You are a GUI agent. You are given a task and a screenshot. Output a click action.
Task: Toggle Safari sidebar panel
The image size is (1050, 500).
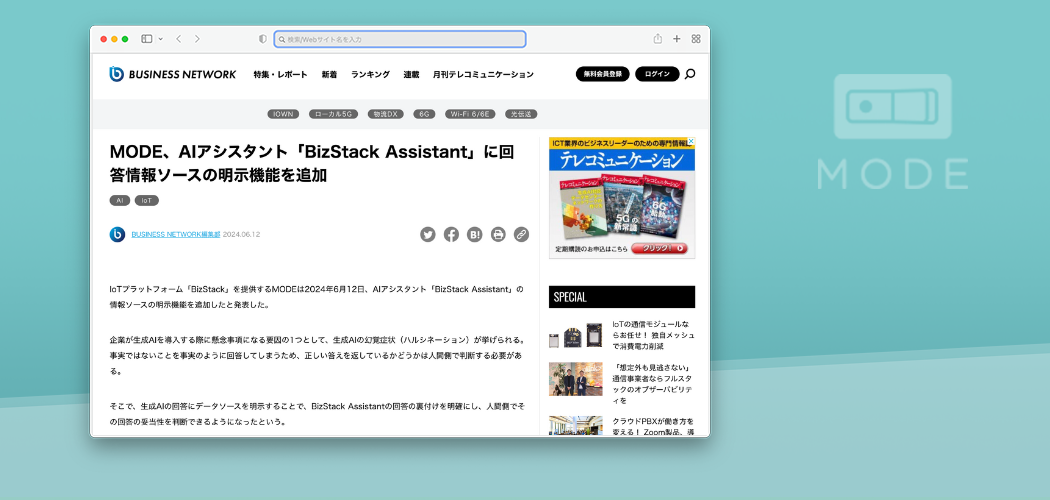[147, 39]
